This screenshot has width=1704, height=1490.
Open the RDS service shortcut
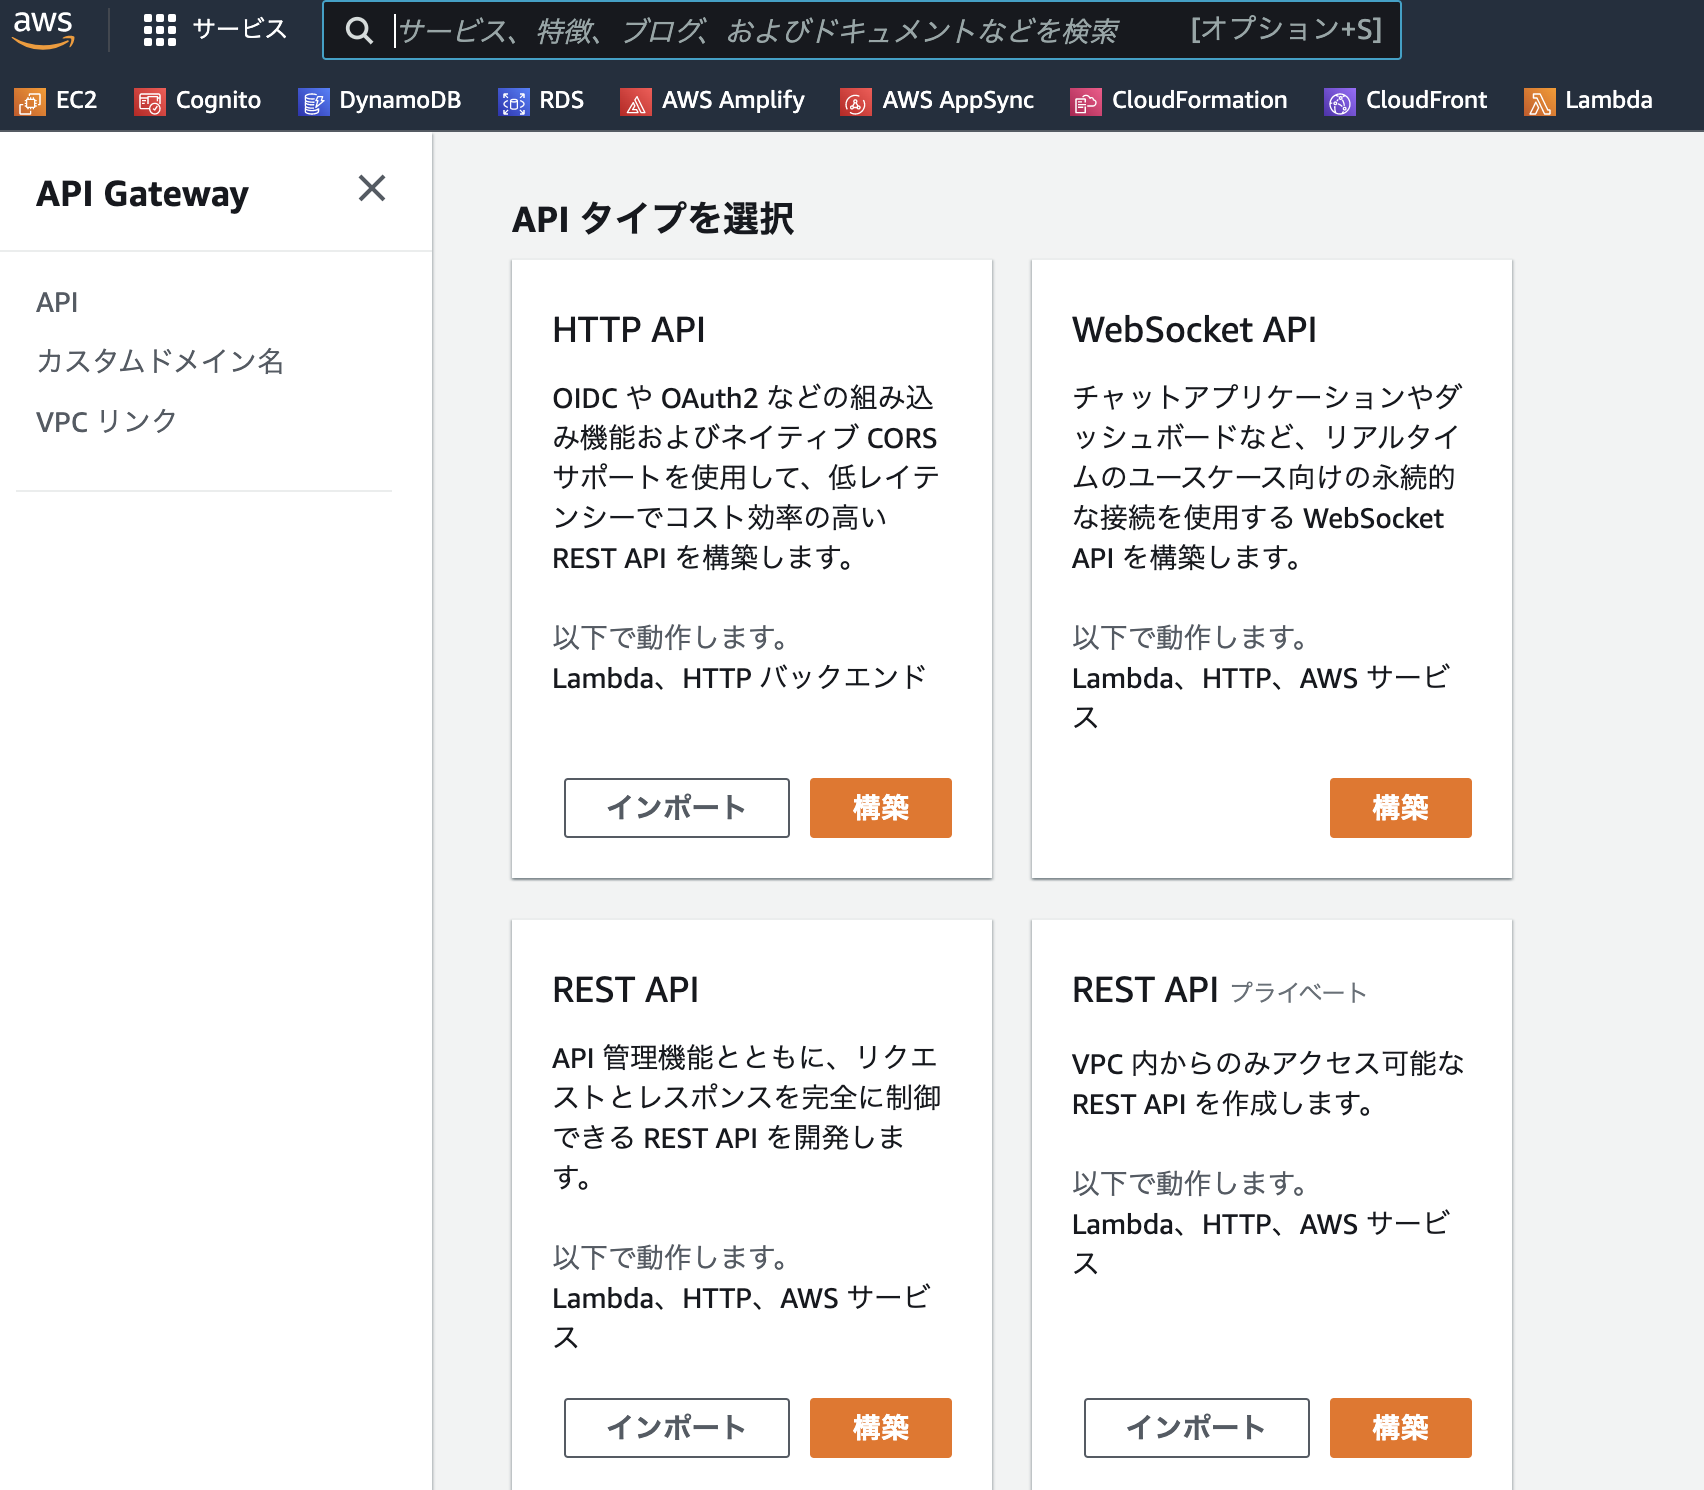[x=544, y=100]
